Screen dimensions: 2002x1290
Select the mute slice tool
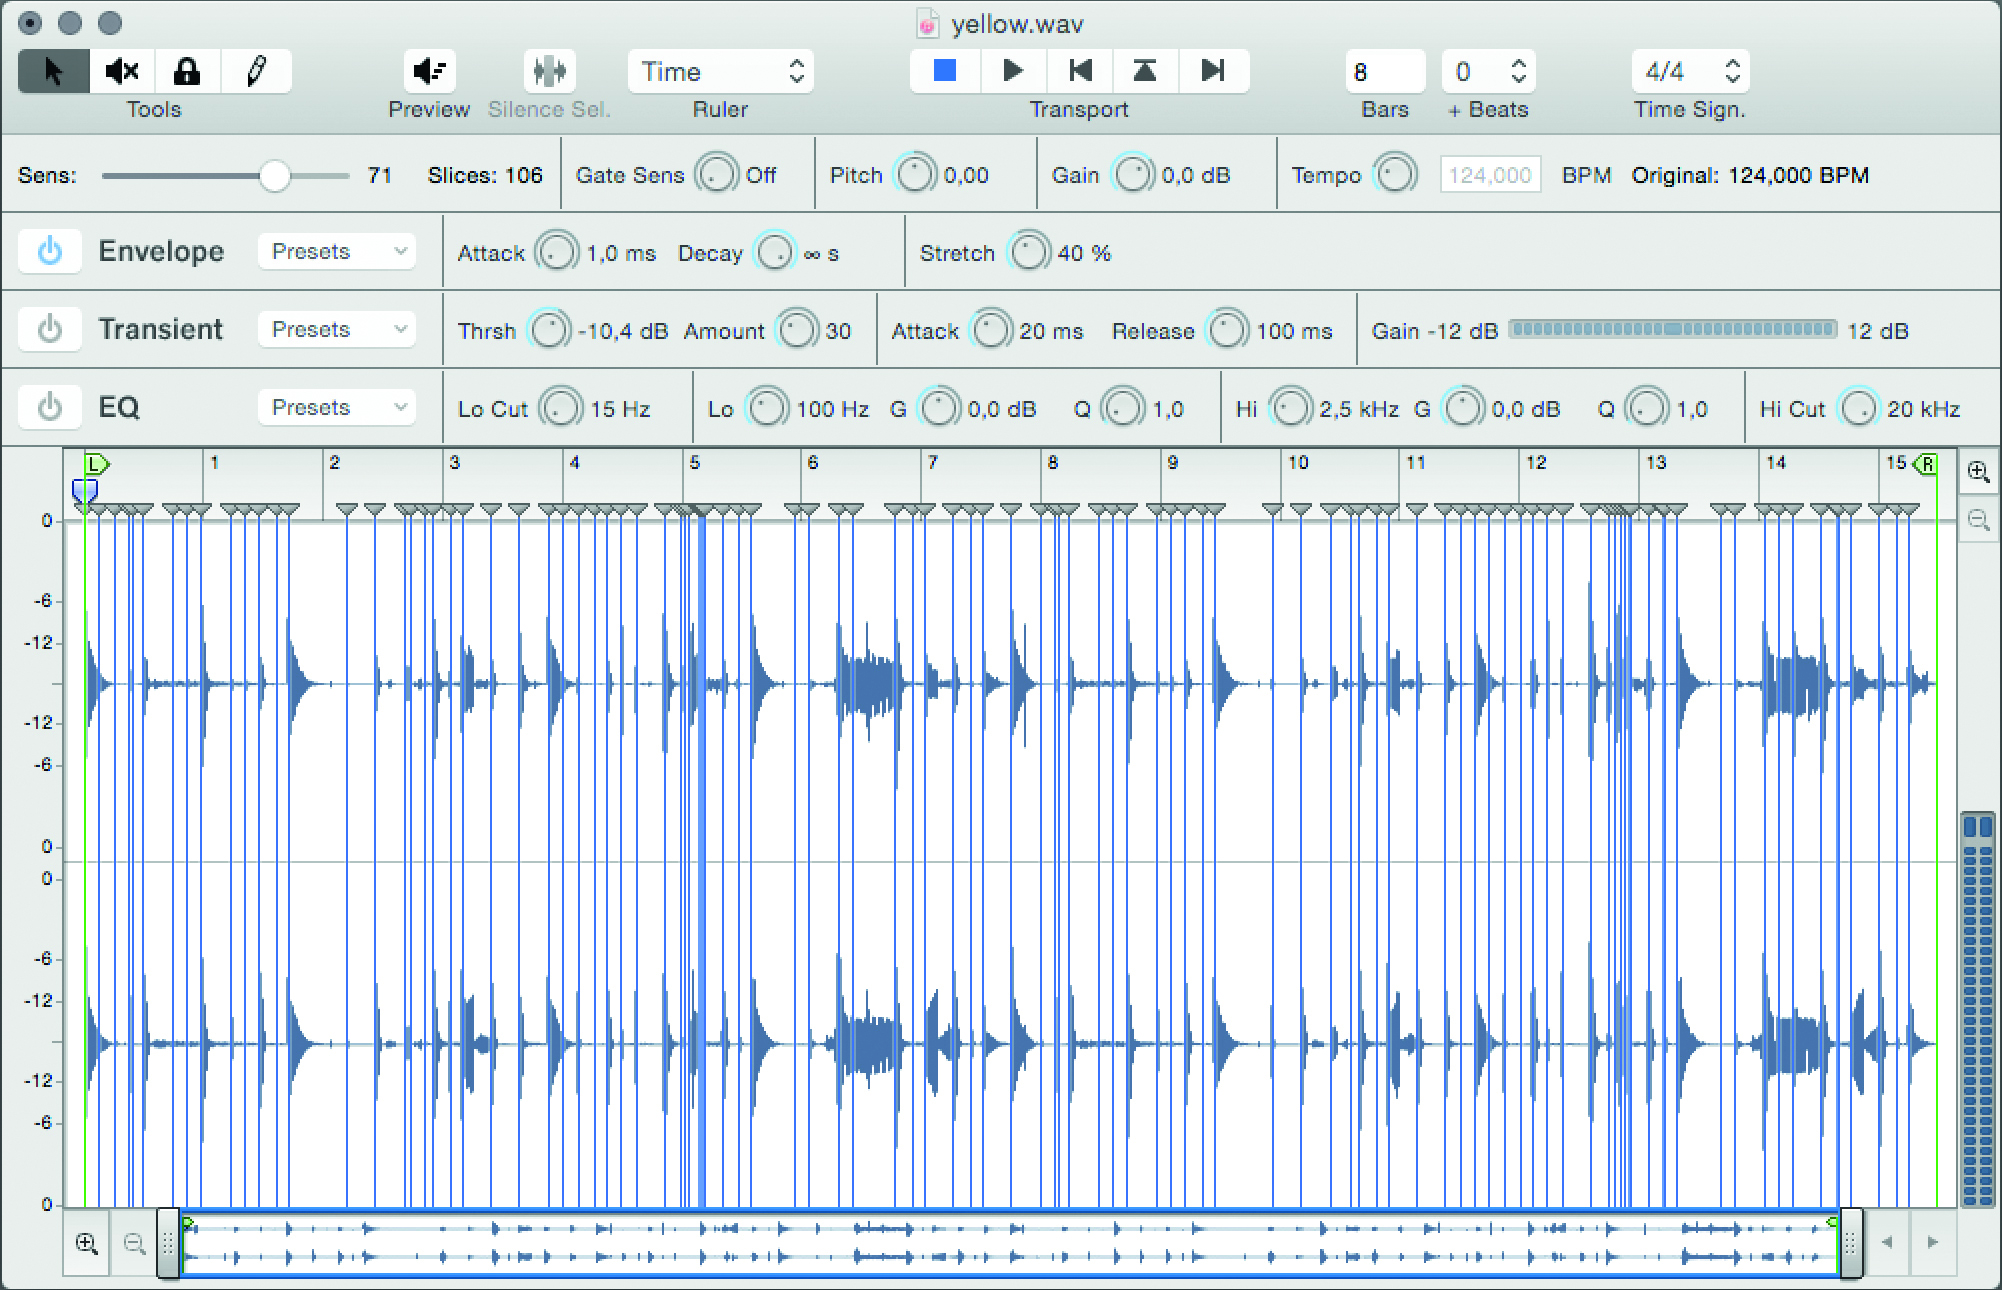pos(122,71)
